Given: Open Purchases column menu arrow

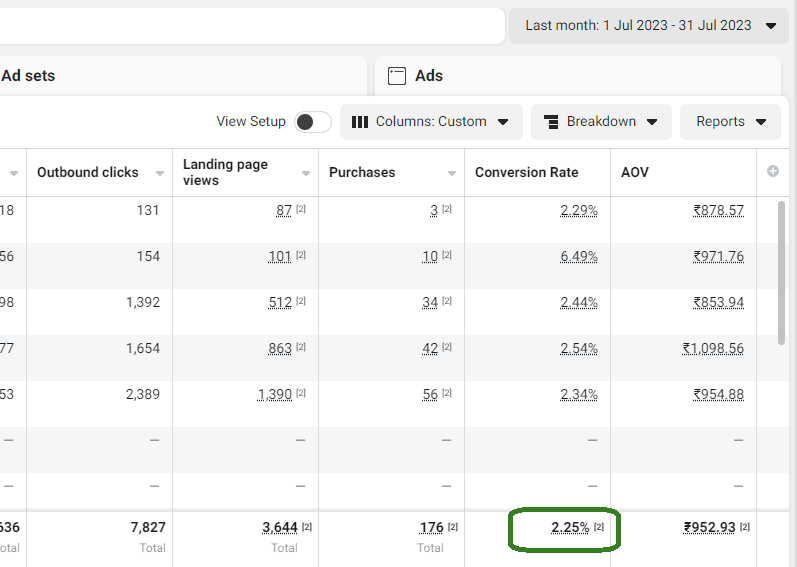Looking at the screenshot, I should coord(452,173).
